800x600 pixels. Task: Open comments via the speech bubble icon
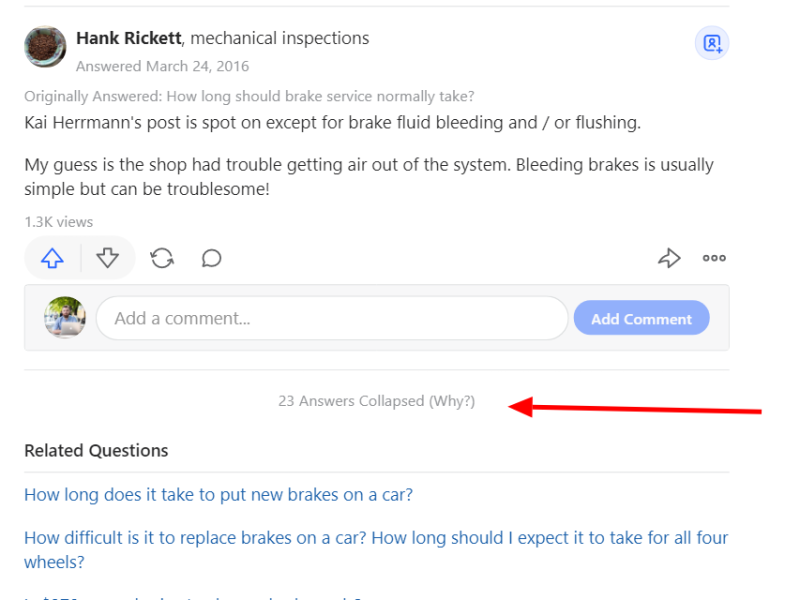211,258
